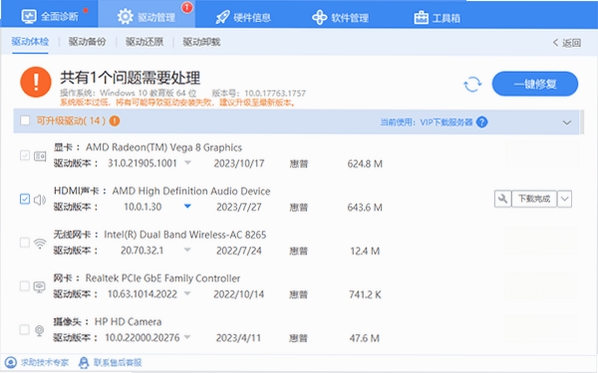Image resolution: width=598 pixels, height=373 pixels.
Task: Click the rocket icon of 硬件信息
Action: click(x=222, y=17)
